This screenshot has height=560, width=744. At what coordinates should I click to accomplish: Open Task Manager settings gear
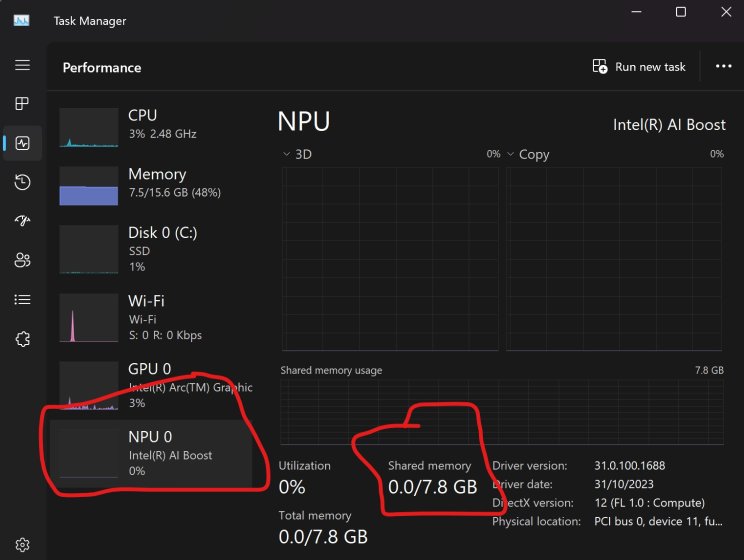(x=22, y=545)
